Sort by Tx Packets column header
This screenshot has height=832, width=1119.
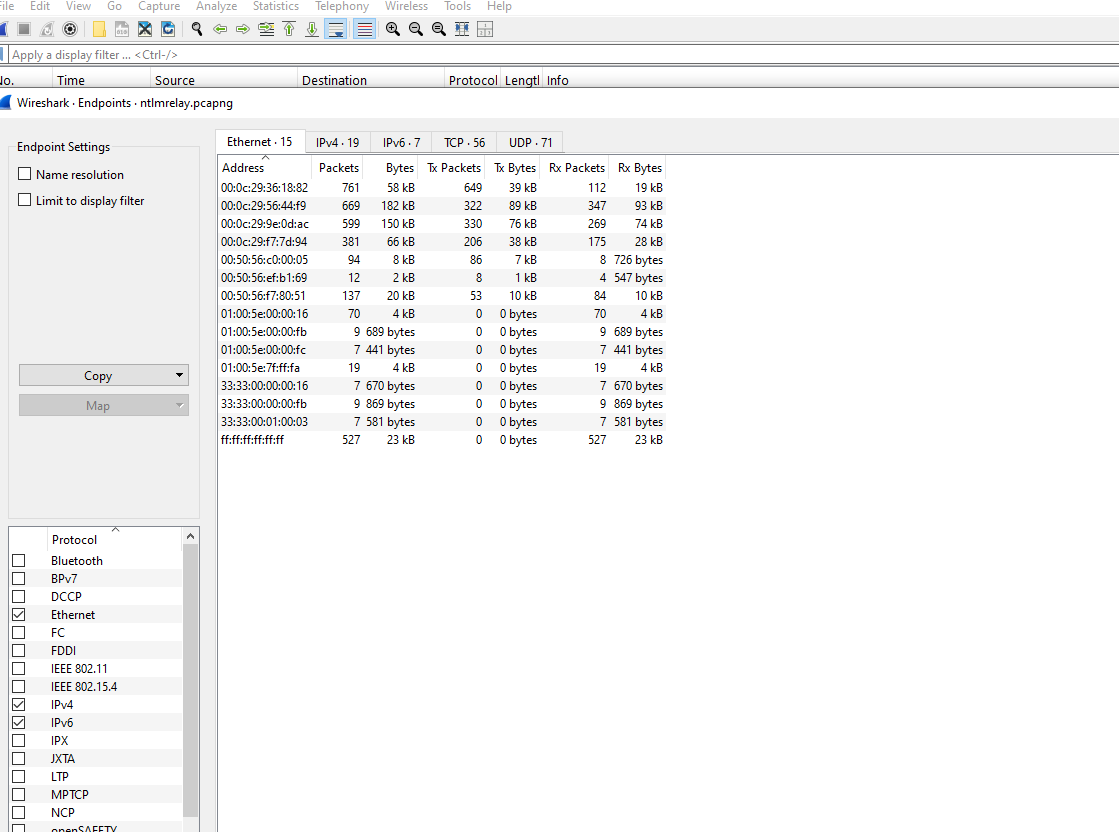pyautogui.click(x=451, y=168)
